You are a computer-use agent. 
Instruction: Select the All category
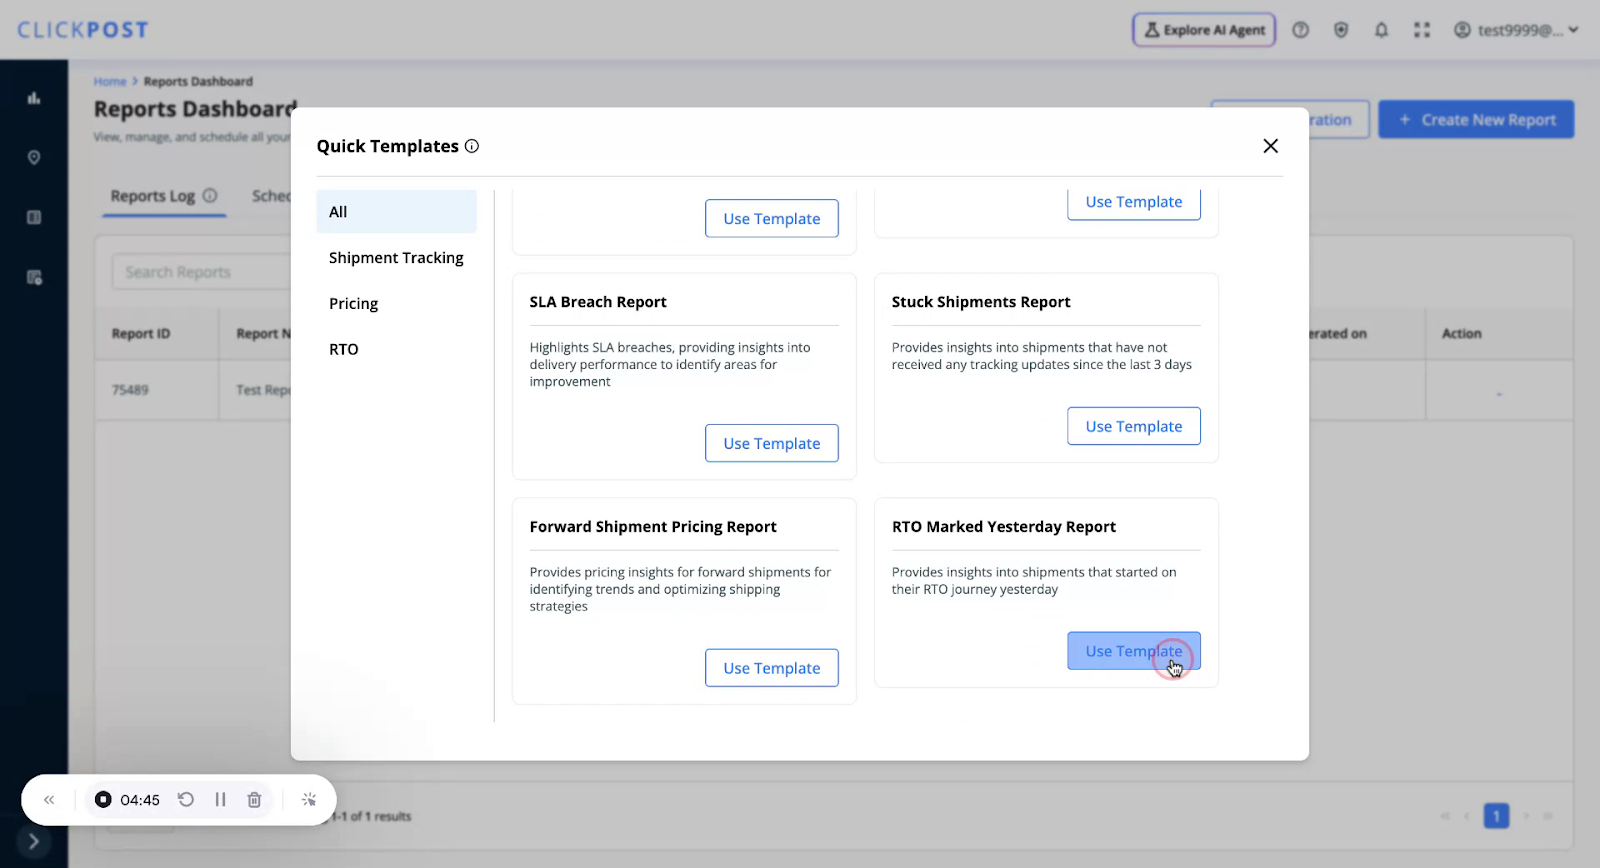[x=396, y=212]
